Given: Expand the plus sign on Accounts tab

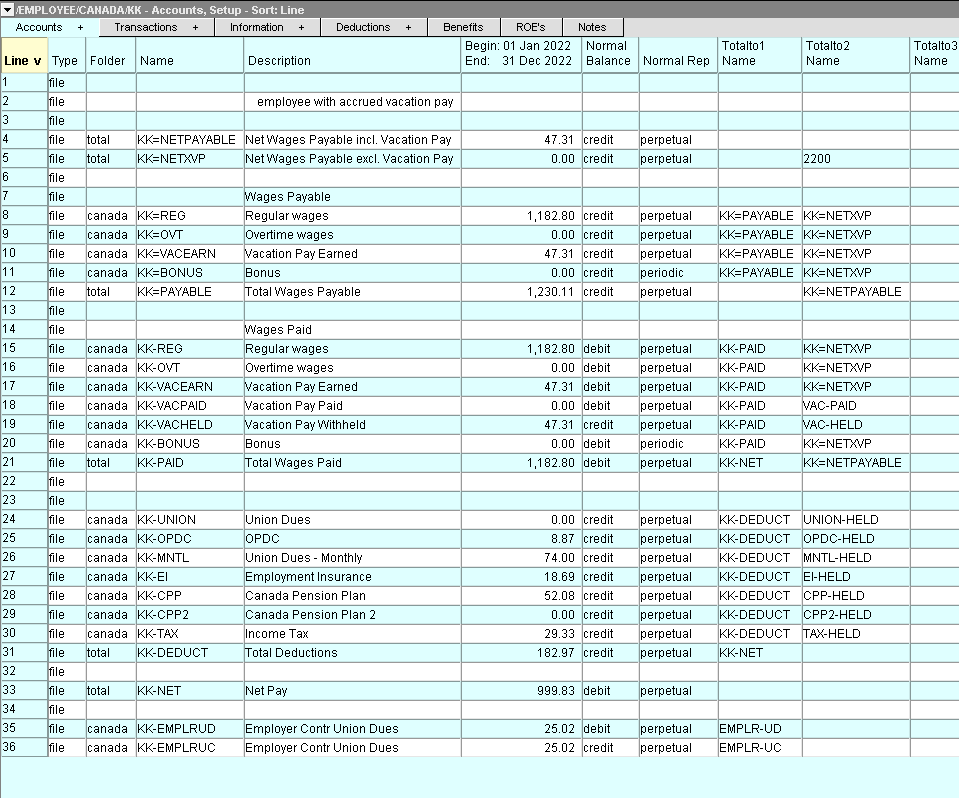Looking at the screenshot, I should (x=81, y=27).
